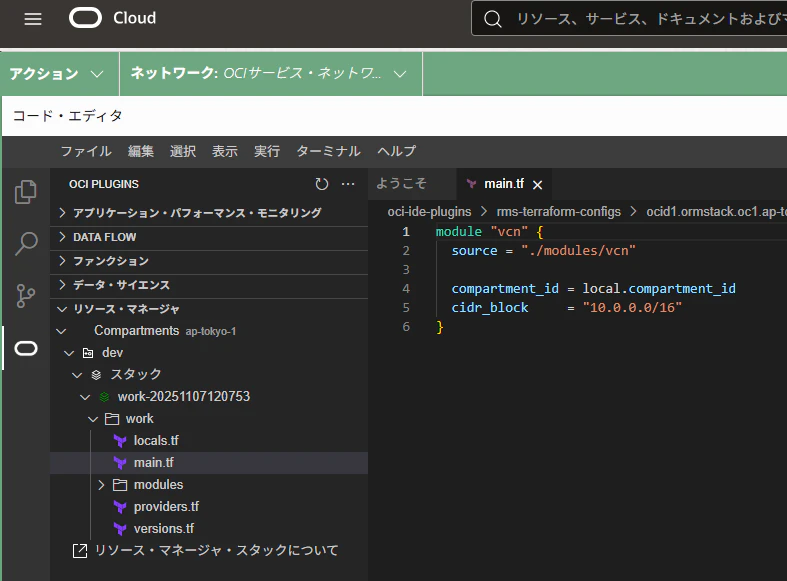Click the Terraform icon beside versions.tf
The width and height of the screenshot is (787, 581).
[x=120, y=529]
